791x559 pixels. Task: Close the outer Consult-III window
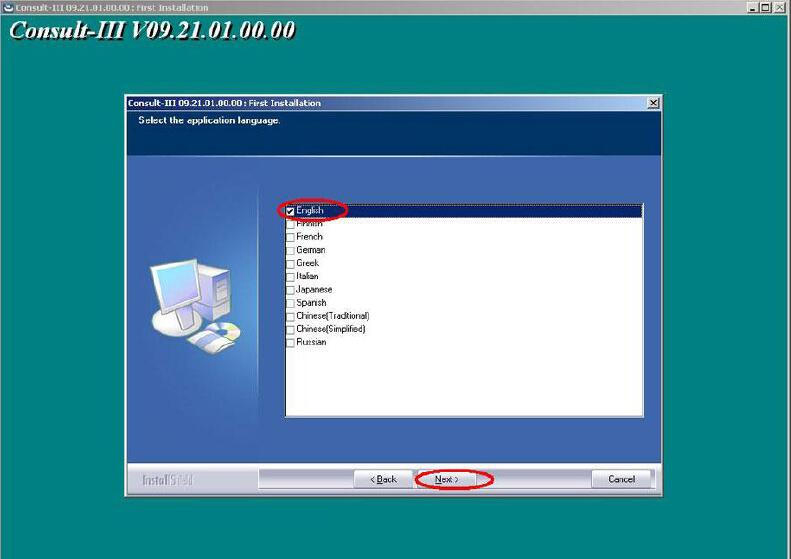tap(778, 7)
